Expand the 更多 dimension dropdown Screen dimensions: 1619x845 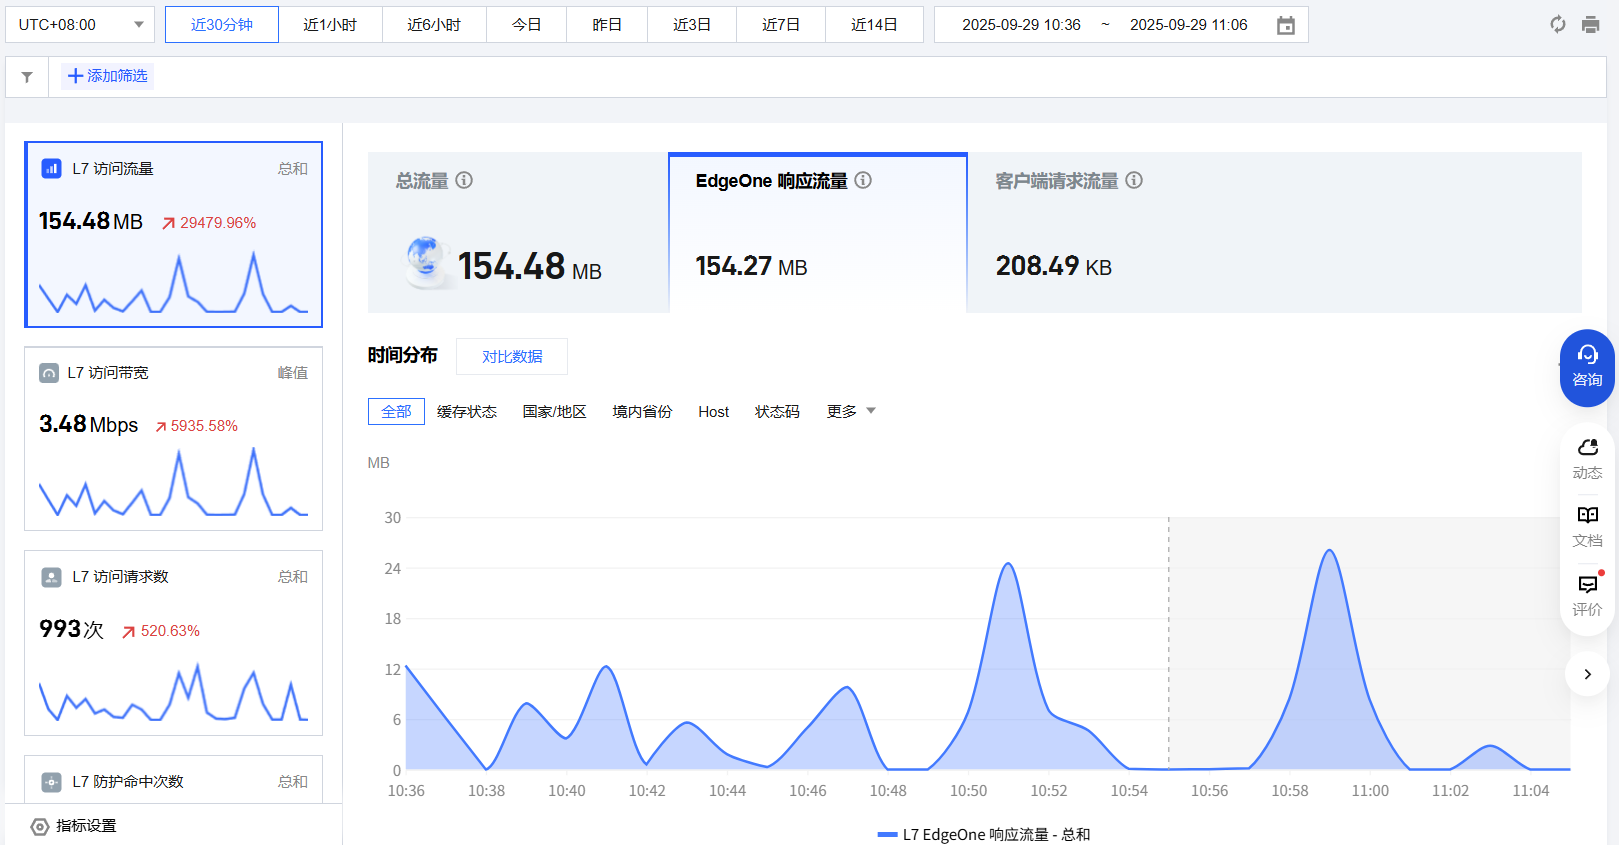851,411
